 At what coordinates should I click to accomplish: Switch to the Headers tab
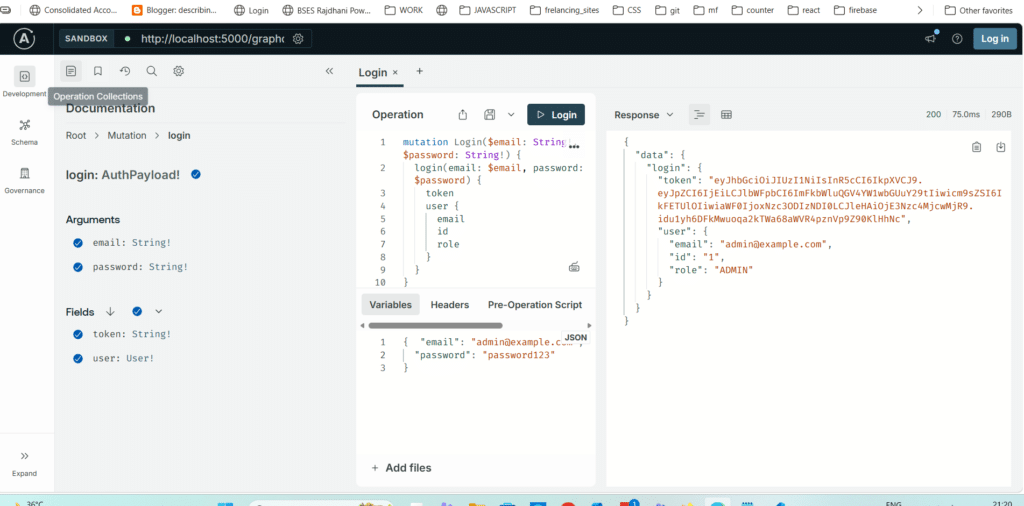pos(449,305)
